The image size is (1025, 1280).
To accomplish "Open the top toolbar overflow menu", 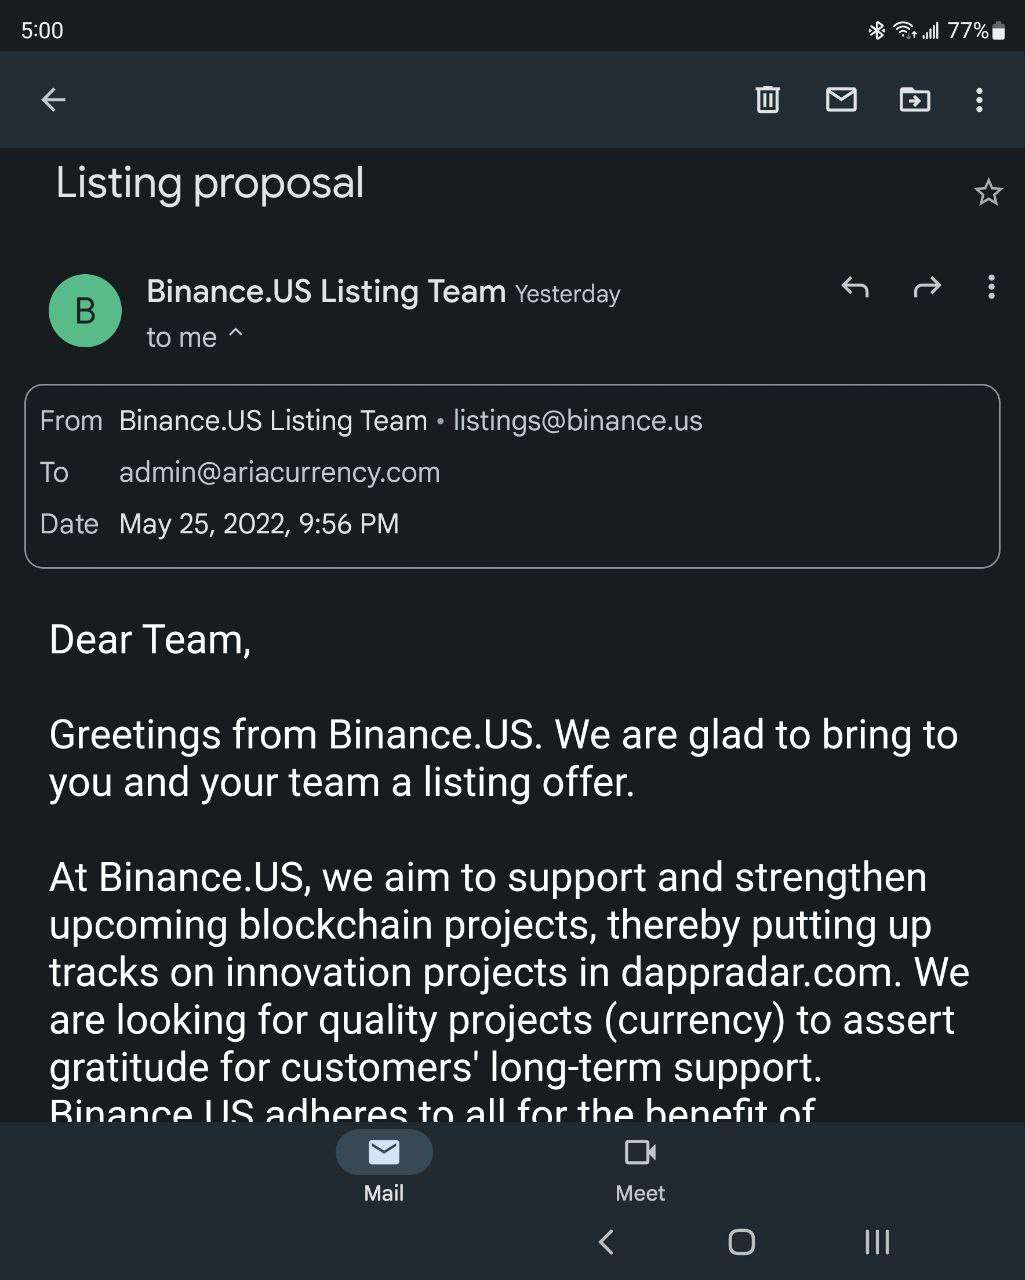I will (979, 99).
